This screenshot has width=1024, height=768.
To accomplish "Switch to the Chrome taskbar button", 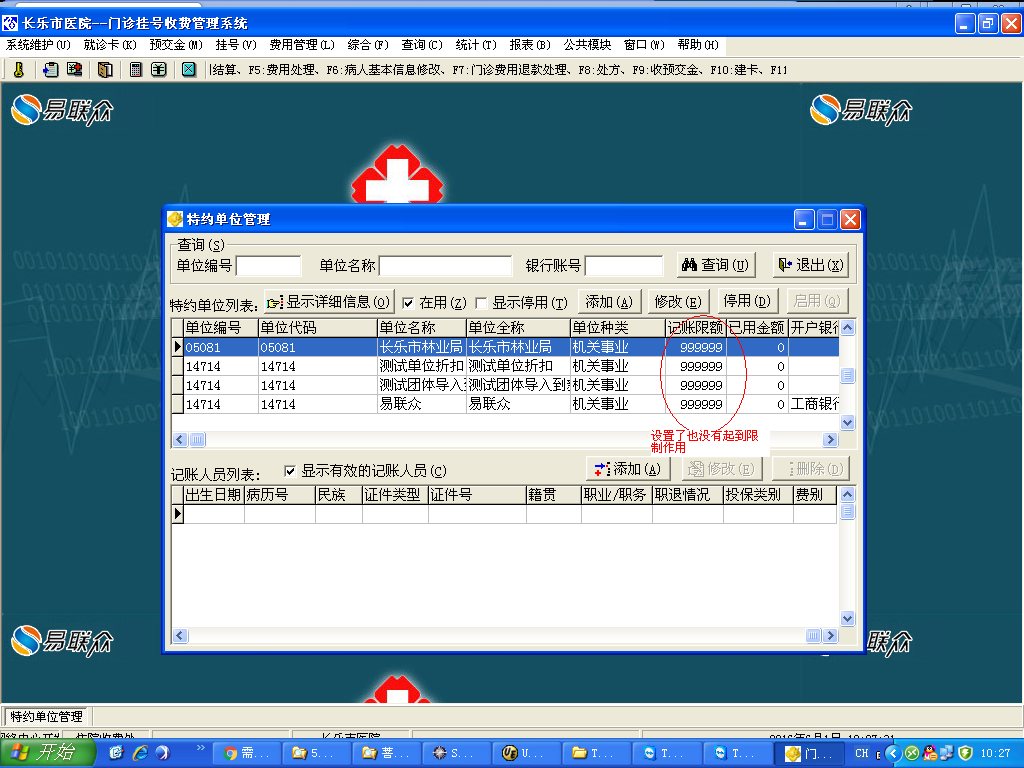I will click(x=247, y=753).
